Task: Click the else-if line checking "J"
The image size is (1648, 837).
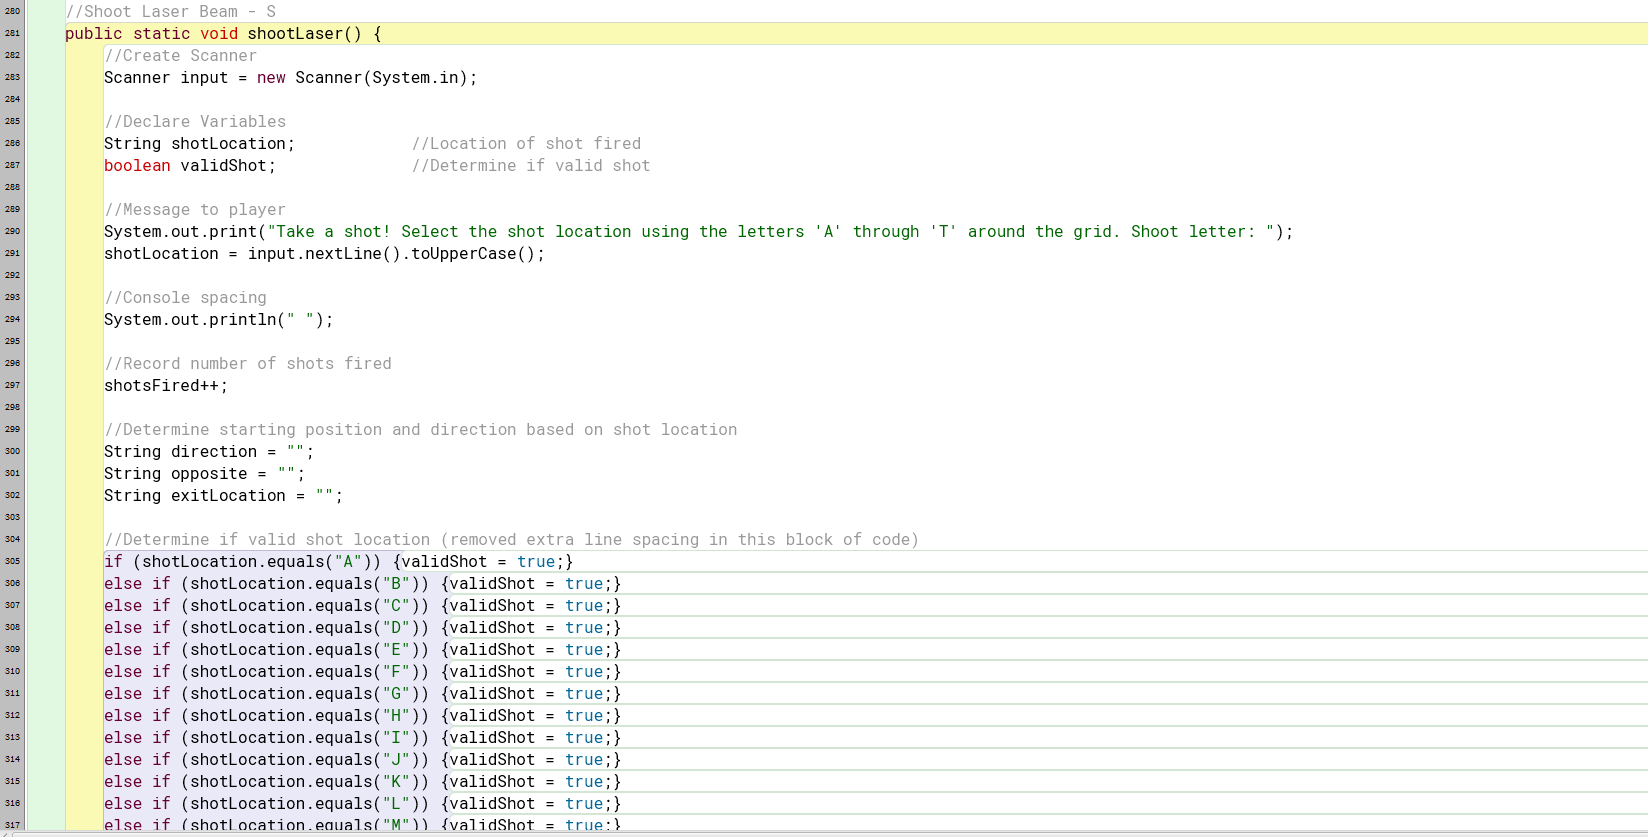Action: pyautogui.click(x=363, y=760)
